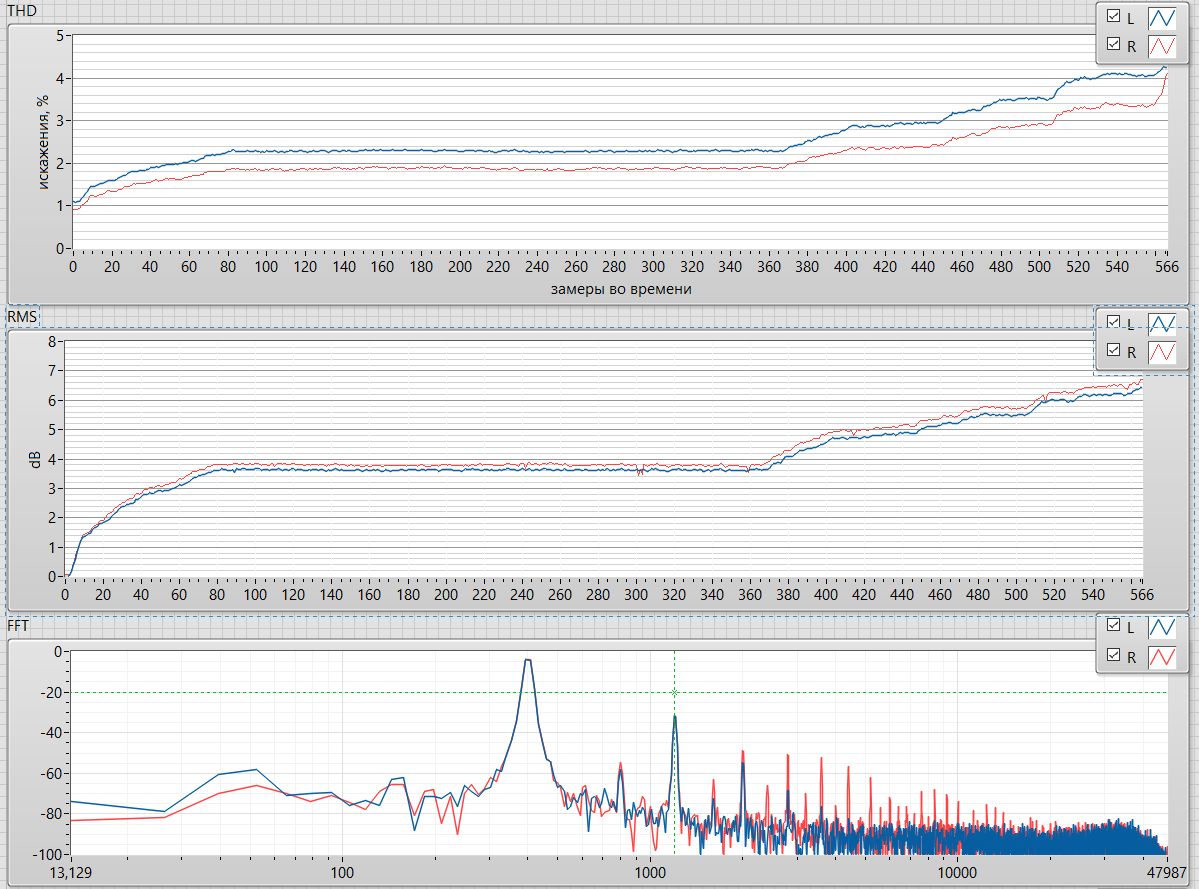This screenshot has height=889, width=1199.
Task: Click the FFT x-axis maximum value 47987
Action: pos(1167,872)
